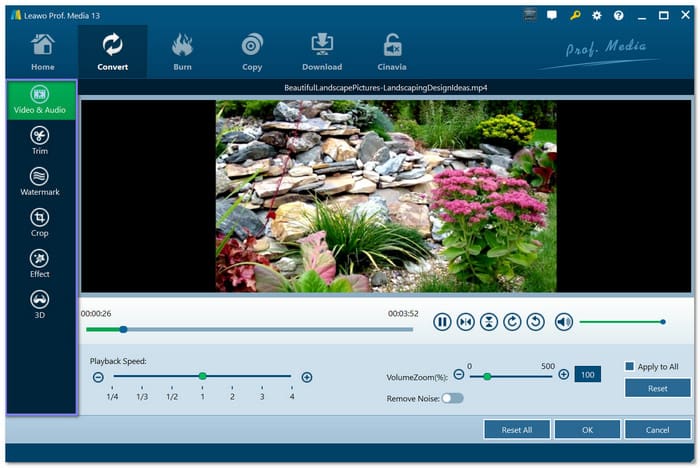
Task: Flip video horizontally
Action: click(x=465, y=322)
